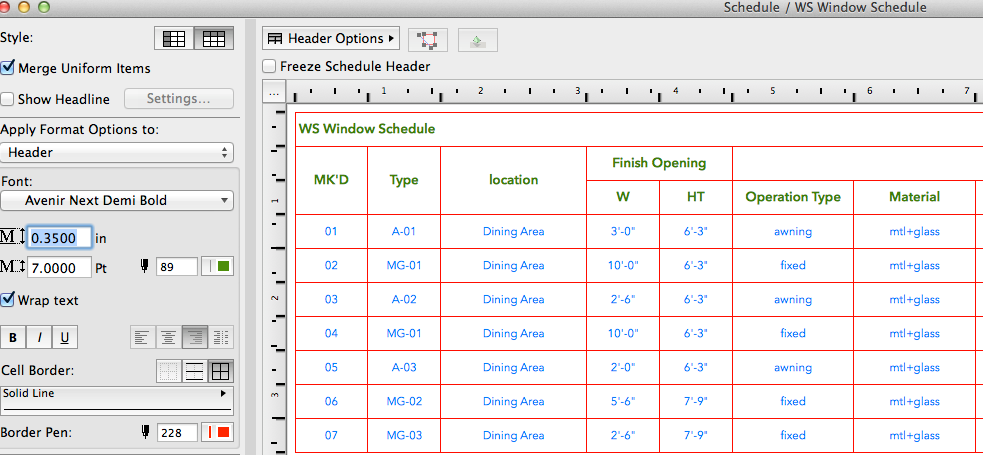
Task: Click the A-01 type cell
Action: click(404, 231)
